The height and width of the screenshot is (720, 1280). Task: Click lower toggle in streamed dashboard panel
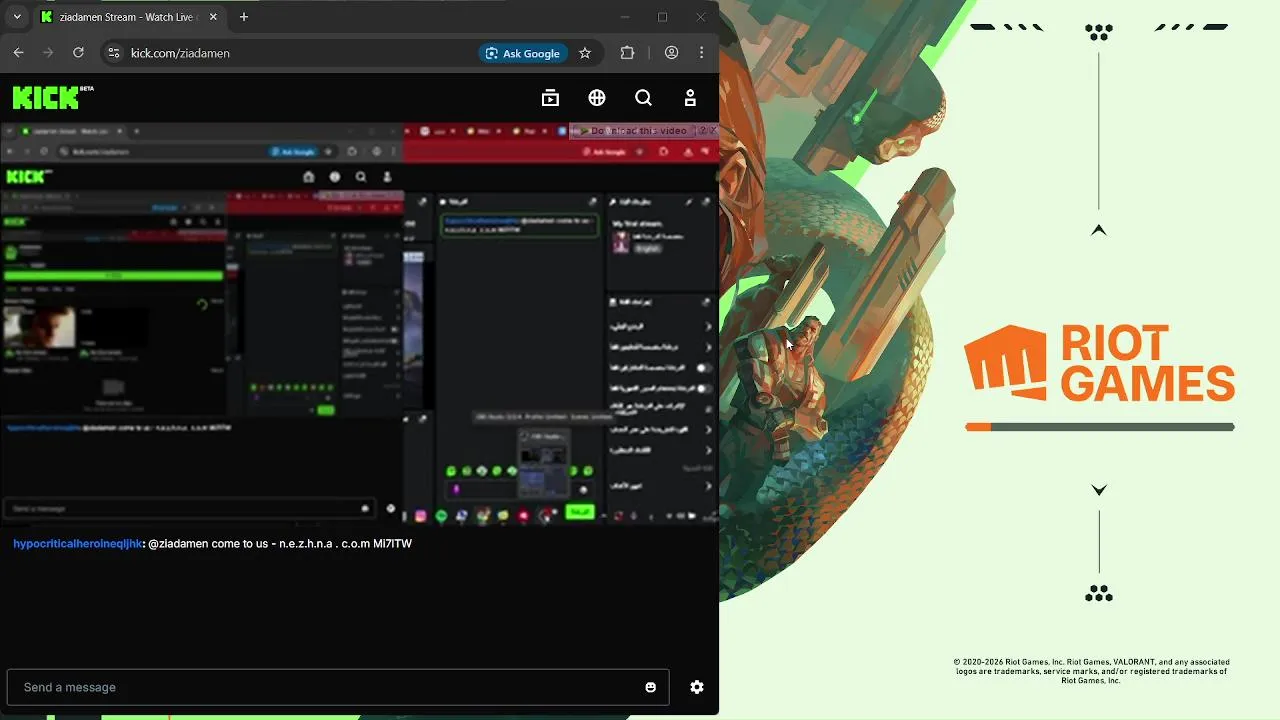pos(704,388)
